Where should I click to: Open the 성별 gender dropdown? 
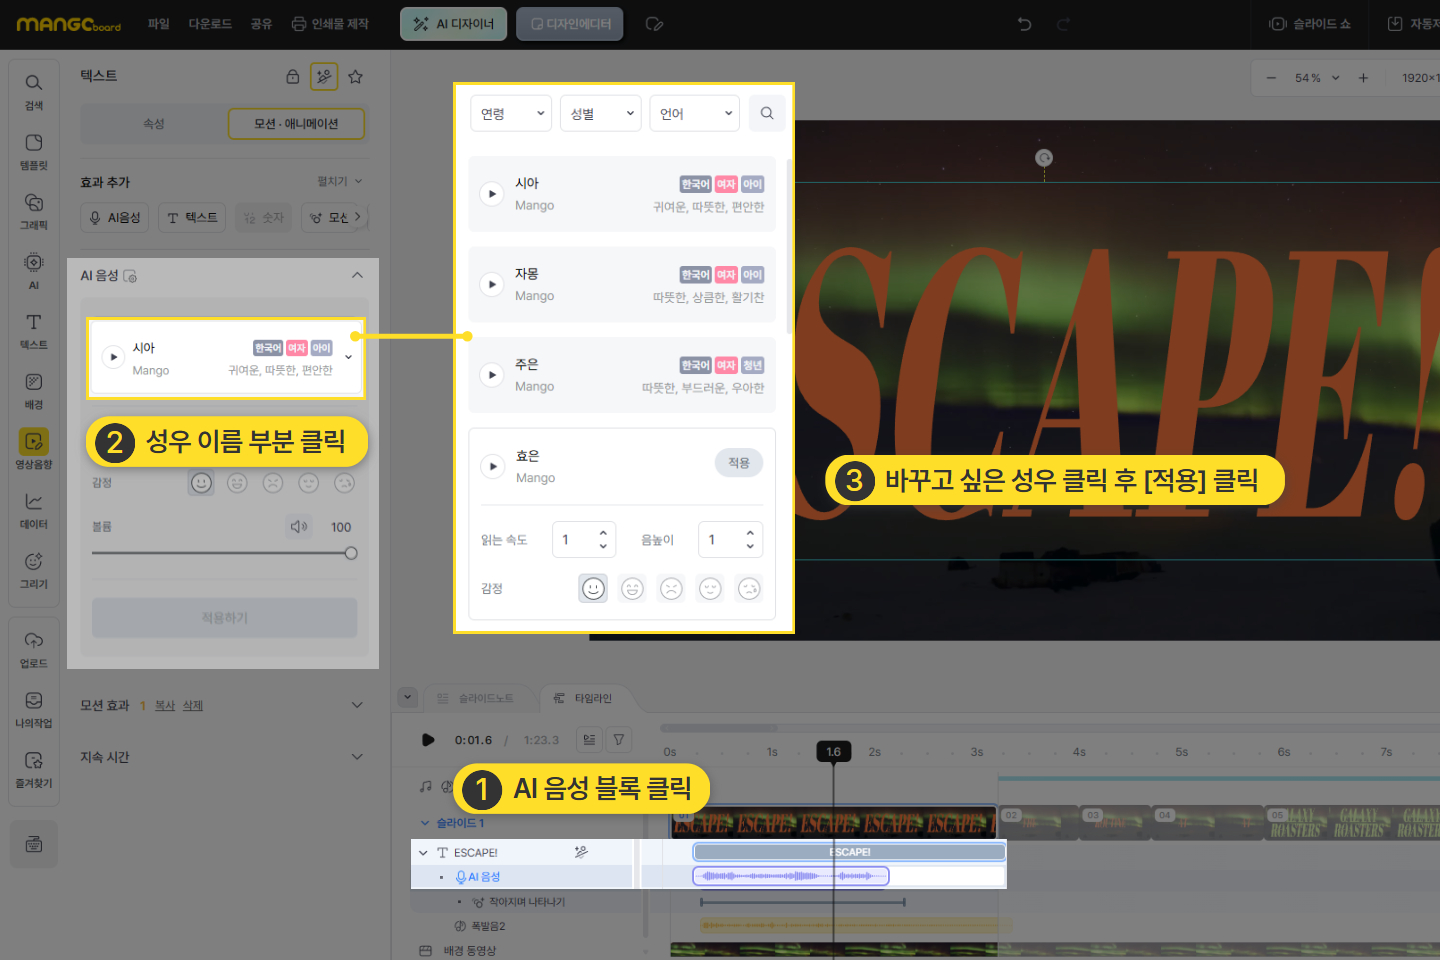(600, 114)
